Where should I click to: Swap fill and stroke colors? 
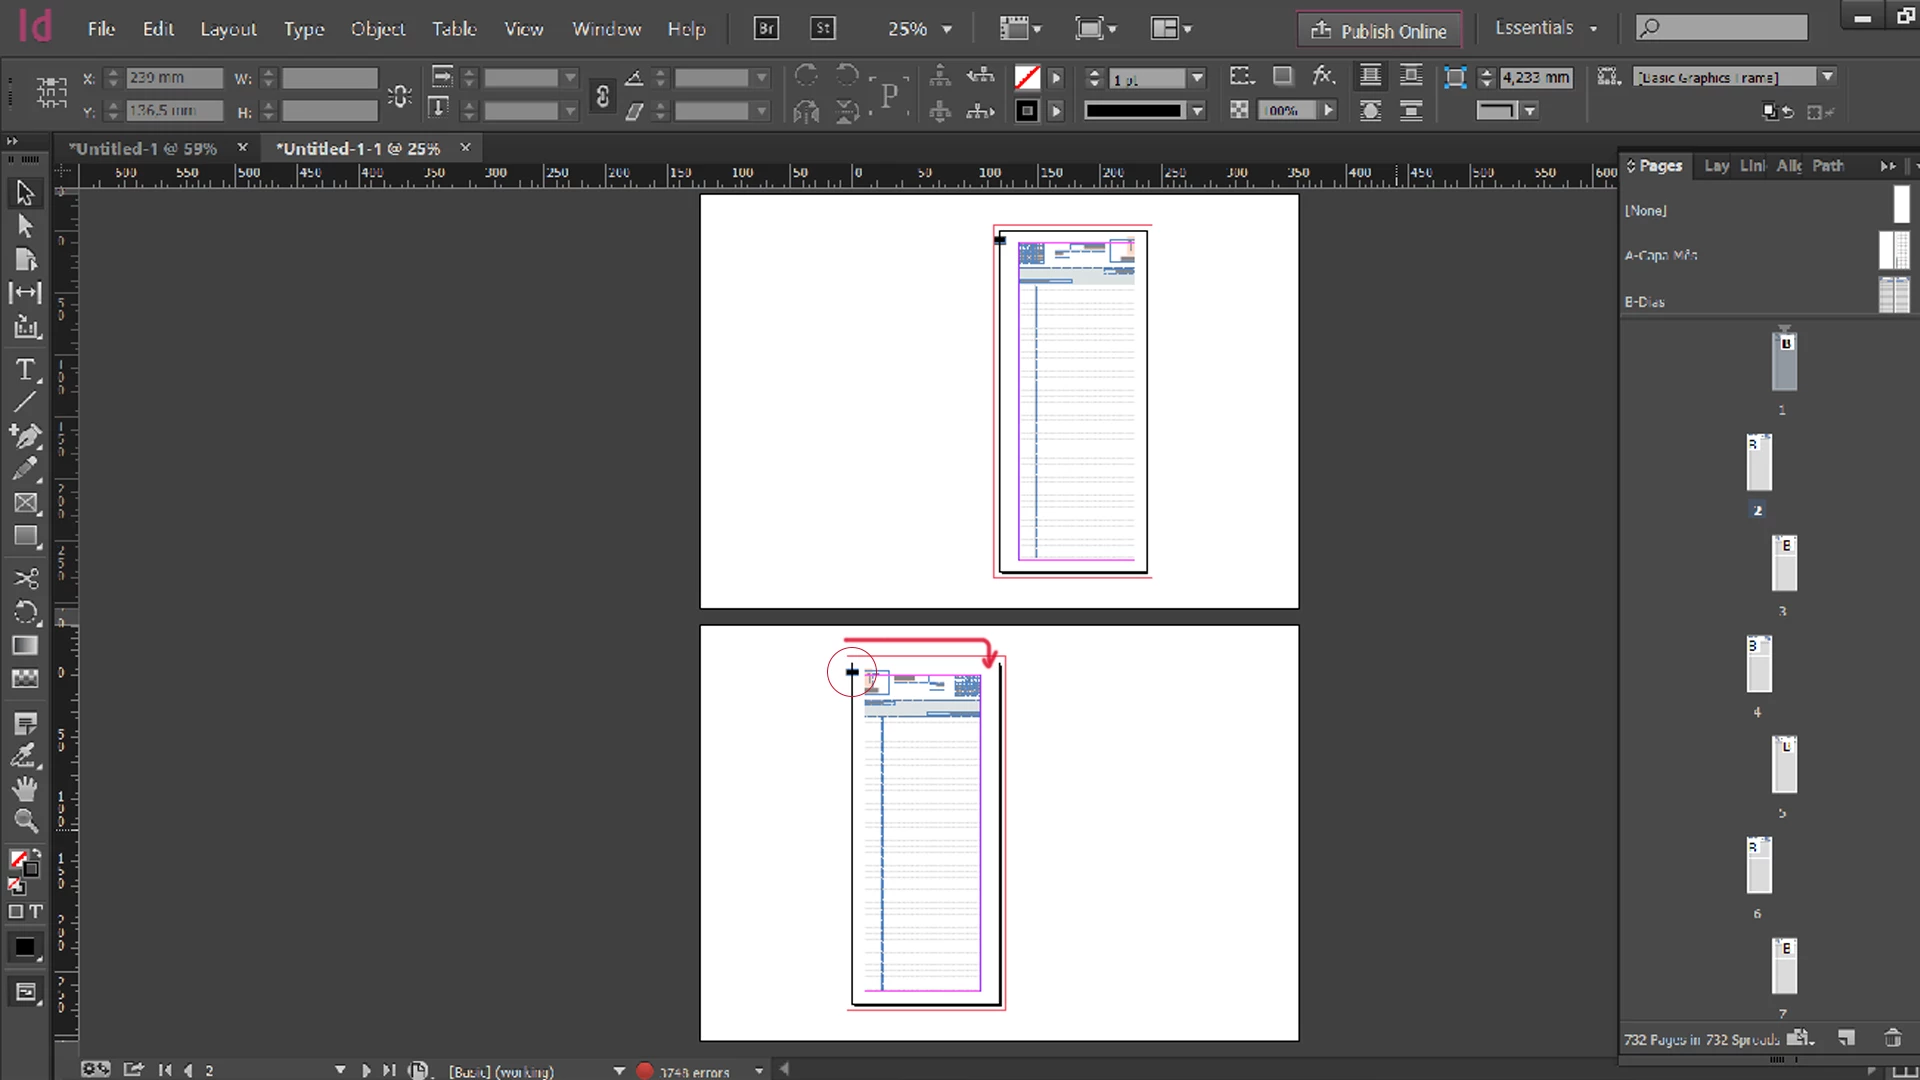[x=36, y=855]
